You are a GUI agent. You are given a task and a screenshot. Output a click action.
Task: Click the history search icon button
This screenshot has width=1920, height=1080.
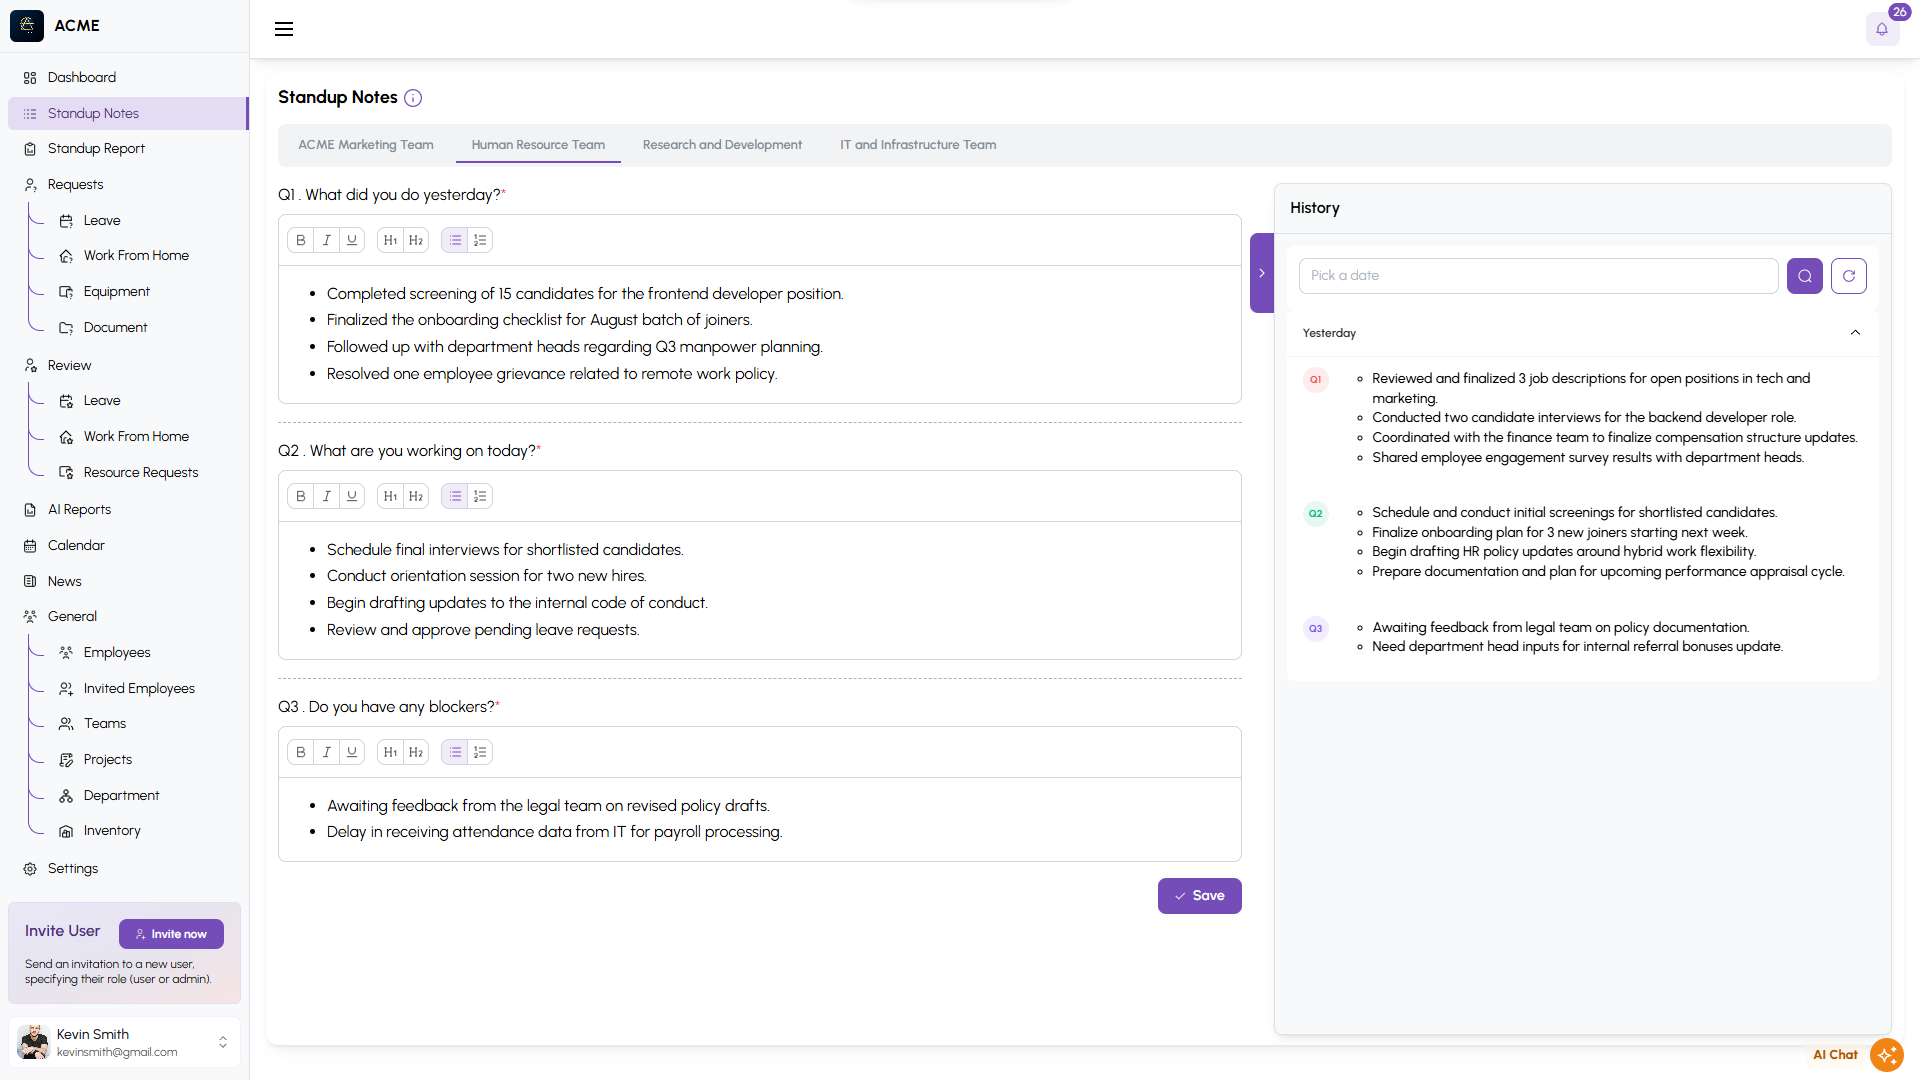coord(1804,276)
